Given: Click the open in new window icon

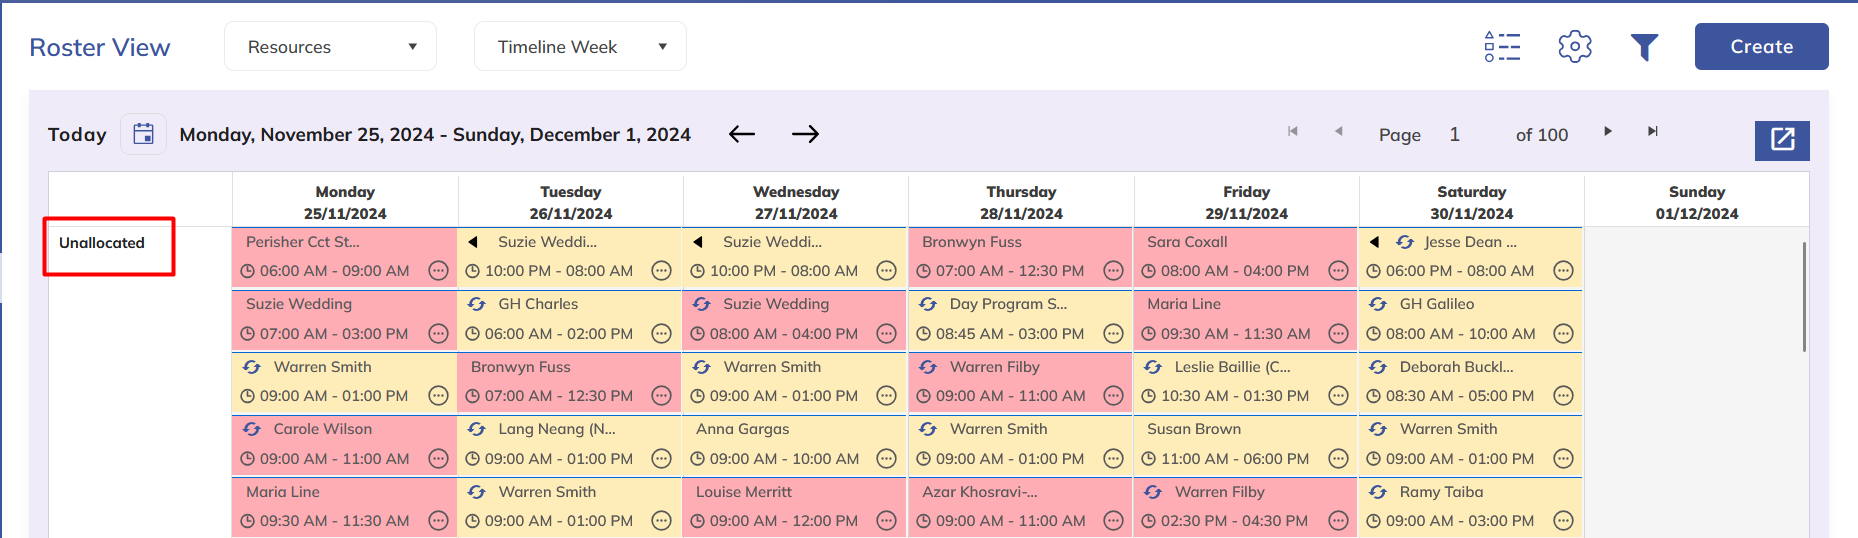Looking at the screenshot, I should [1782, 140].
